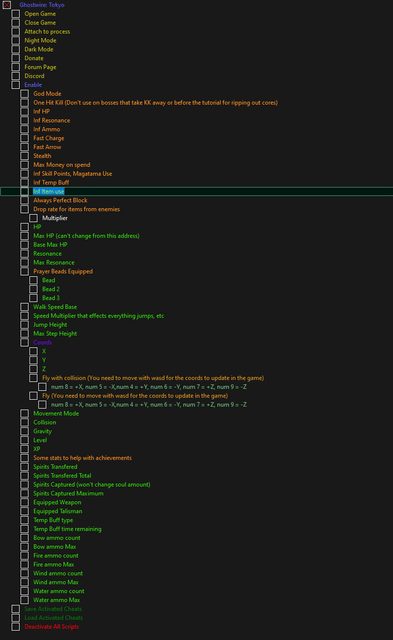Enable Inf Ammo checkbox
The width and height of the screenshot is (393, 640).
point(24,129)
